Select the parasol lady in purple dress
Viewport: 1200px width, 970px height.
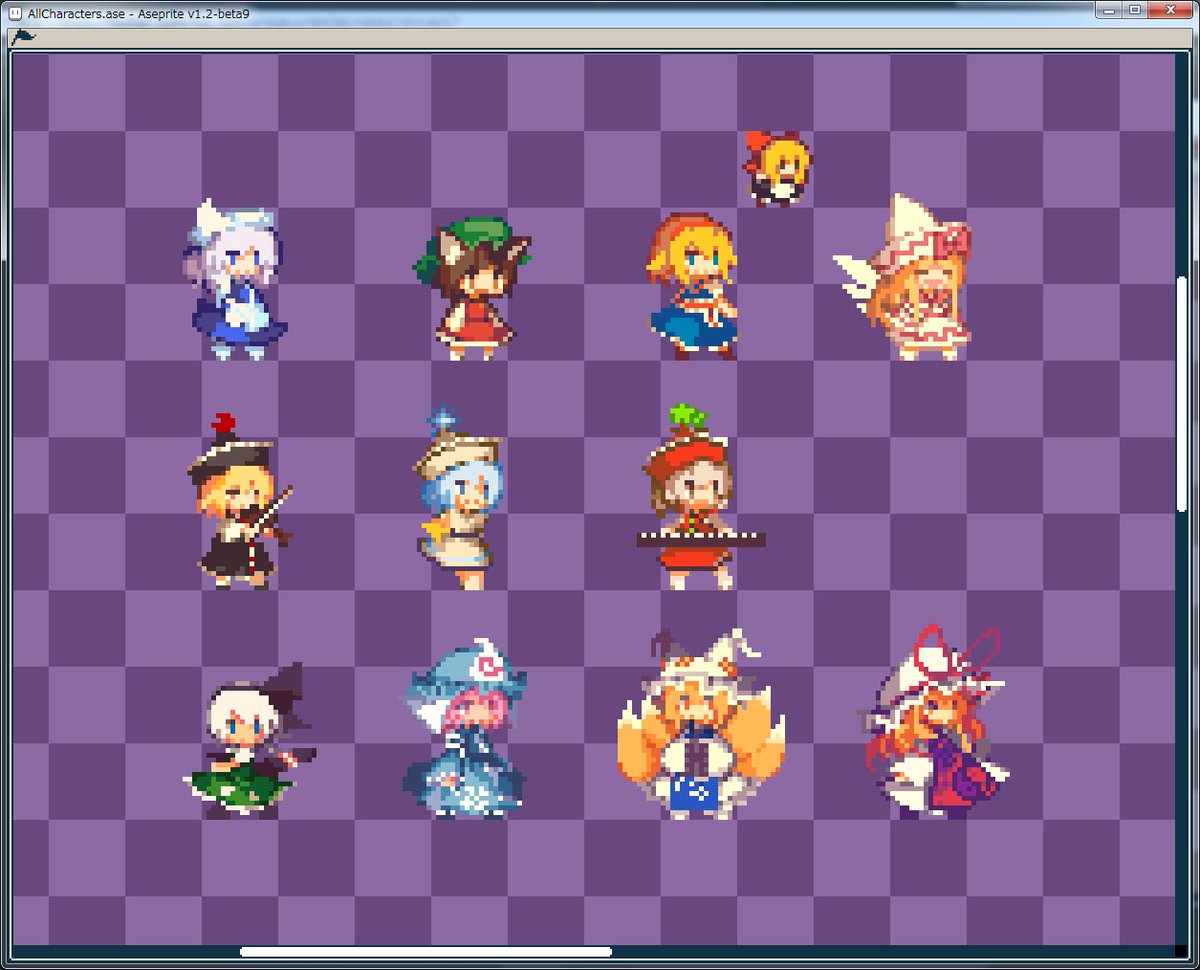pyautogui.click(x=934, y=724)
